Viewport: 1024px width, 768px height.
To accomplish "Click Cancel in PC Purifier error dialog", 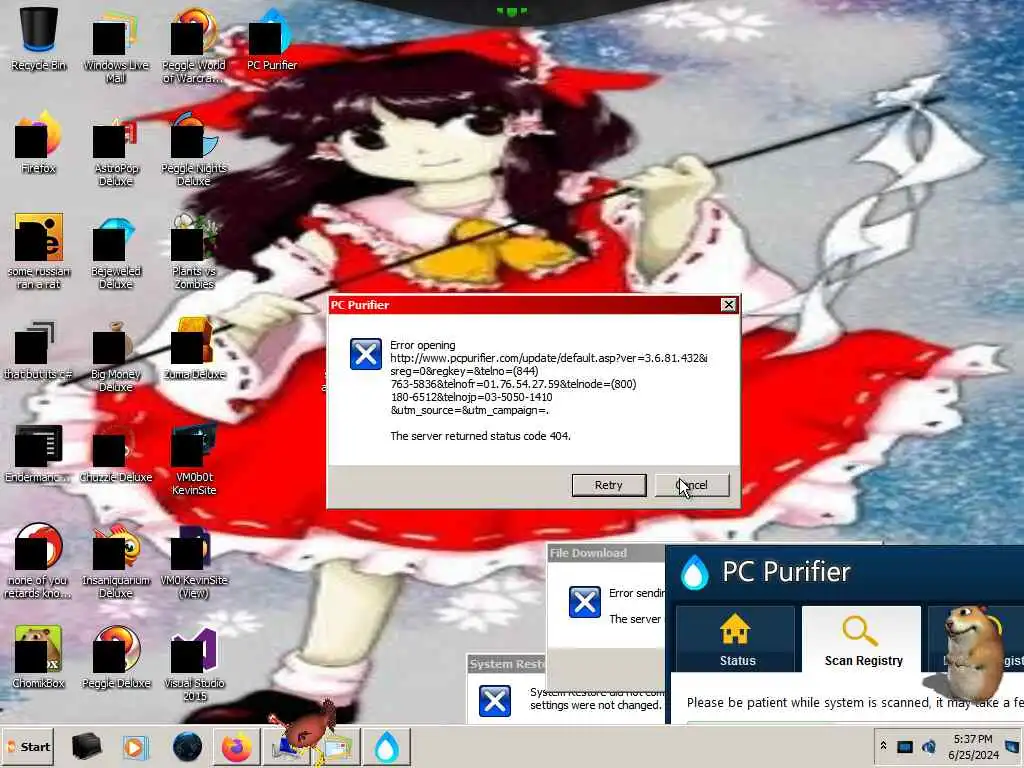I will [692, 485].
